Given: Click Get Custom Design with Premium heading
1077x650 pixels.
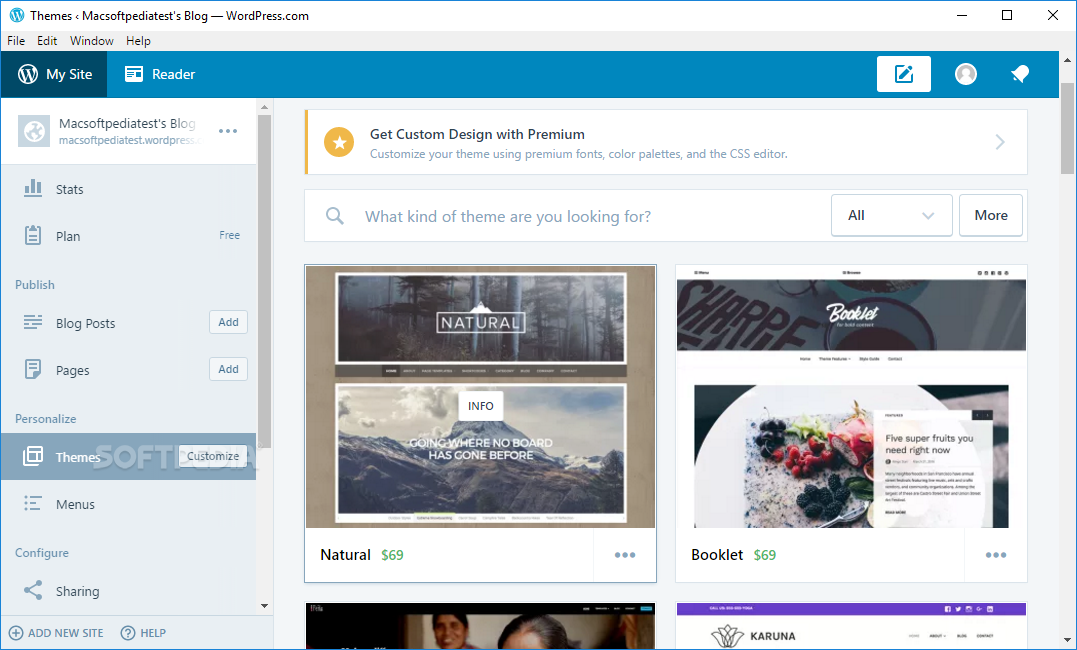Looking at the screenshot, I should [477, 134].
